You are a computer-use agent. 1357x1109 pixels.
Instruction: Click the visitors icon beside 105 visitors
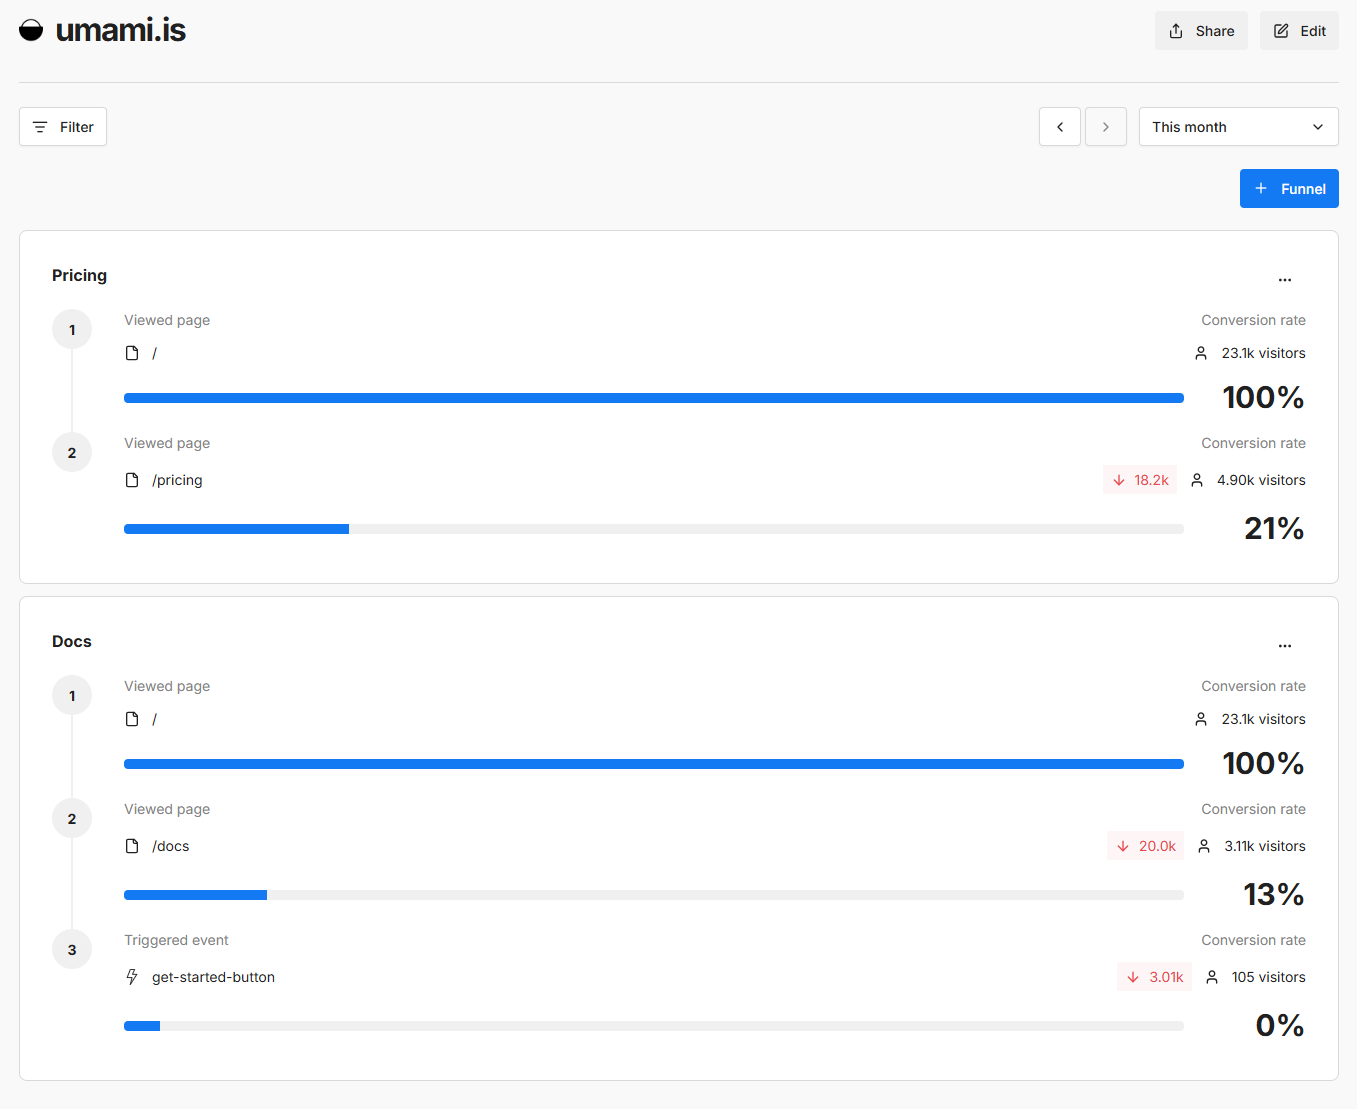(x=1212, y=977)
